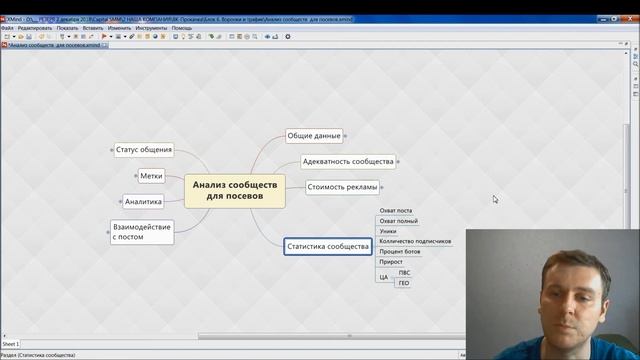Click the gear settings toolbar icon

288,37
